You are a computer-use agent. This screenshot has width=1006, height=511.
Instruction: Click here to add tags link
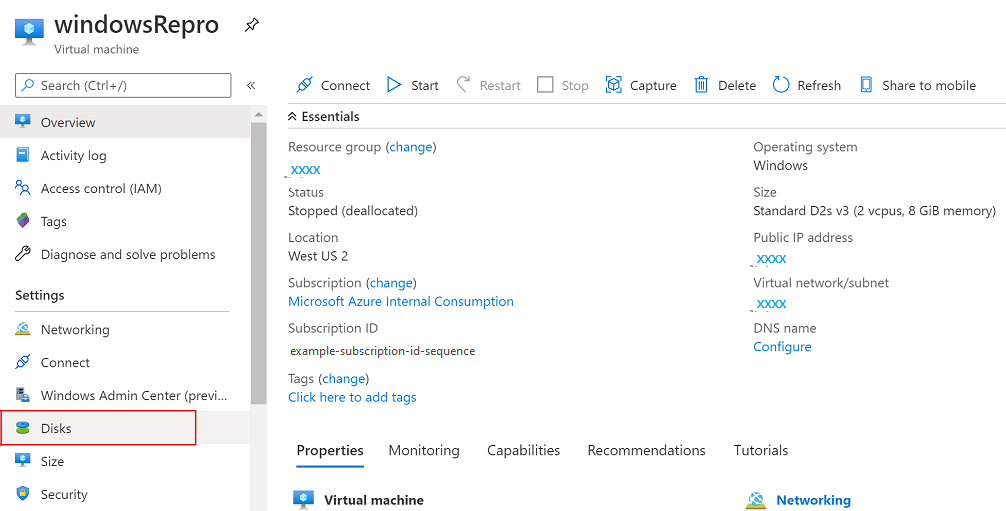pos(352,397)
